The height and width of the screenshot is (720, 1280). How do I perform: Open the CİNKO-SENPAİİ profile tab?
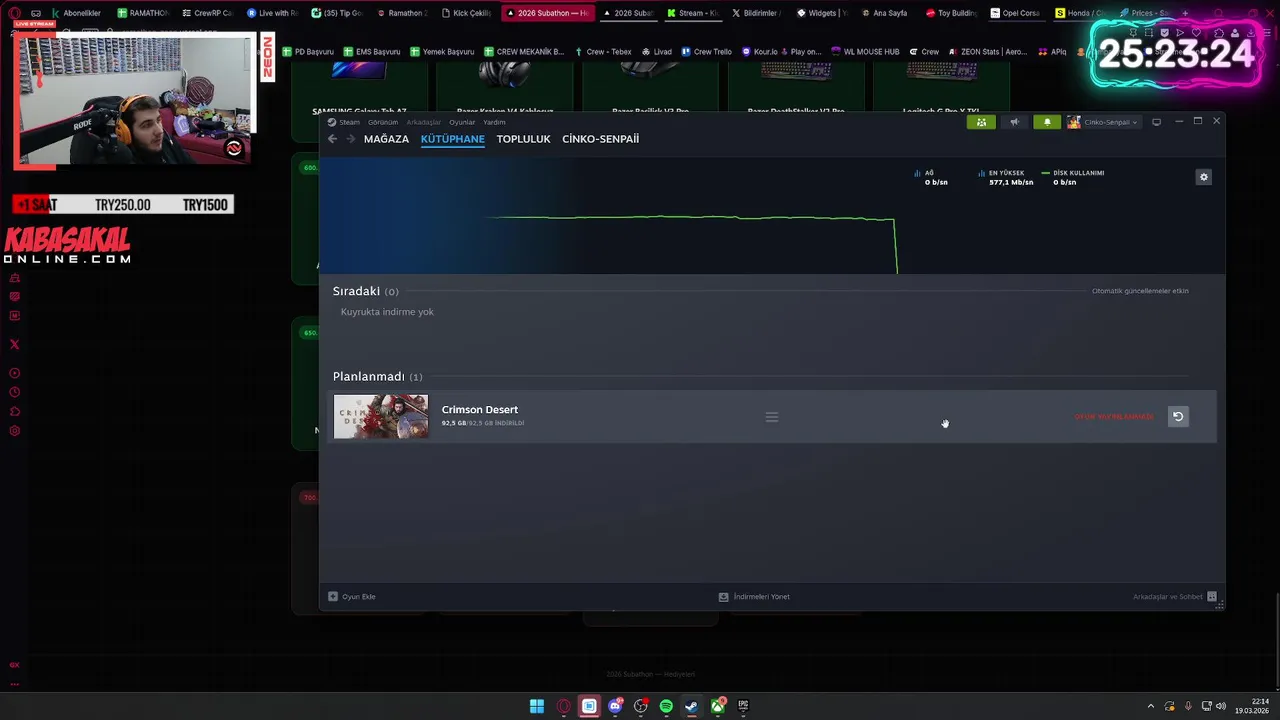600,139
